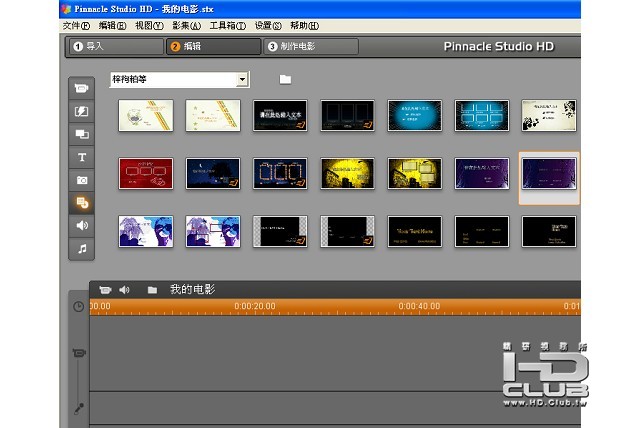Select the night sky tree silhouette template
The height and width of the screenshot is (428, 640).
(x=213, y=173)
